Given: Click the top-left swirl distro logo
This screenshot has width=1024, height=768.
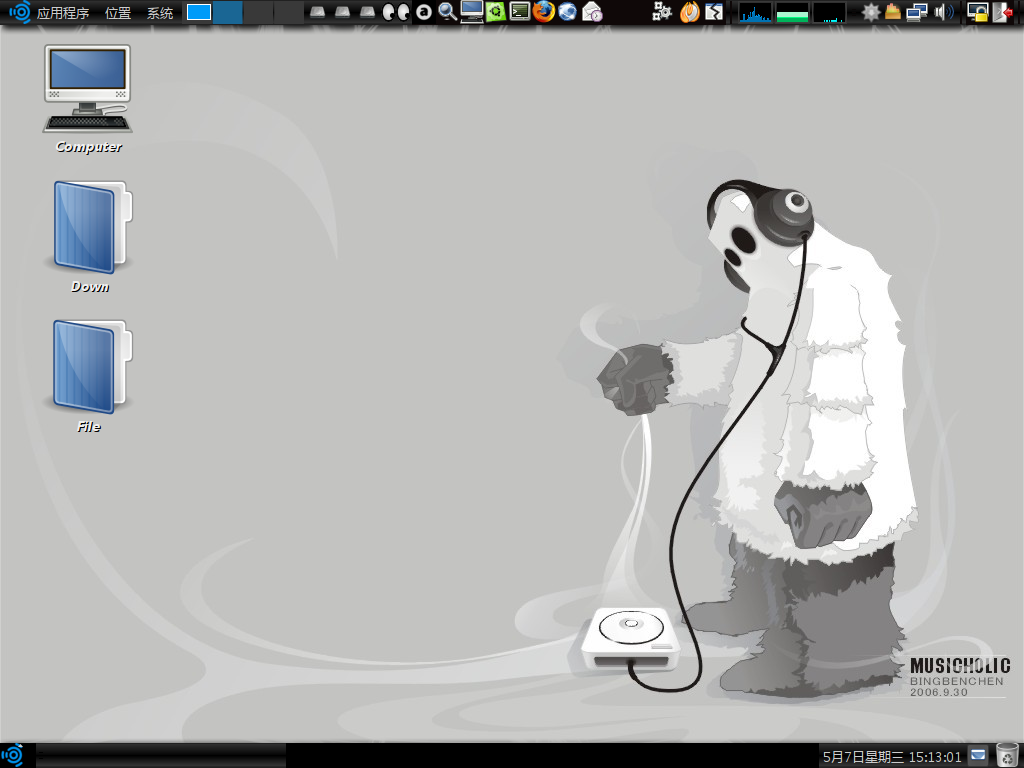Looking at the screenshot, I should [19, 12].
